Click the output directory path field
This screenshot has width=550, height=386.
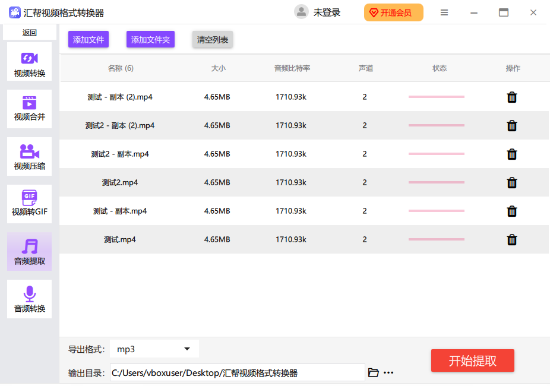(x=237, y=373)
